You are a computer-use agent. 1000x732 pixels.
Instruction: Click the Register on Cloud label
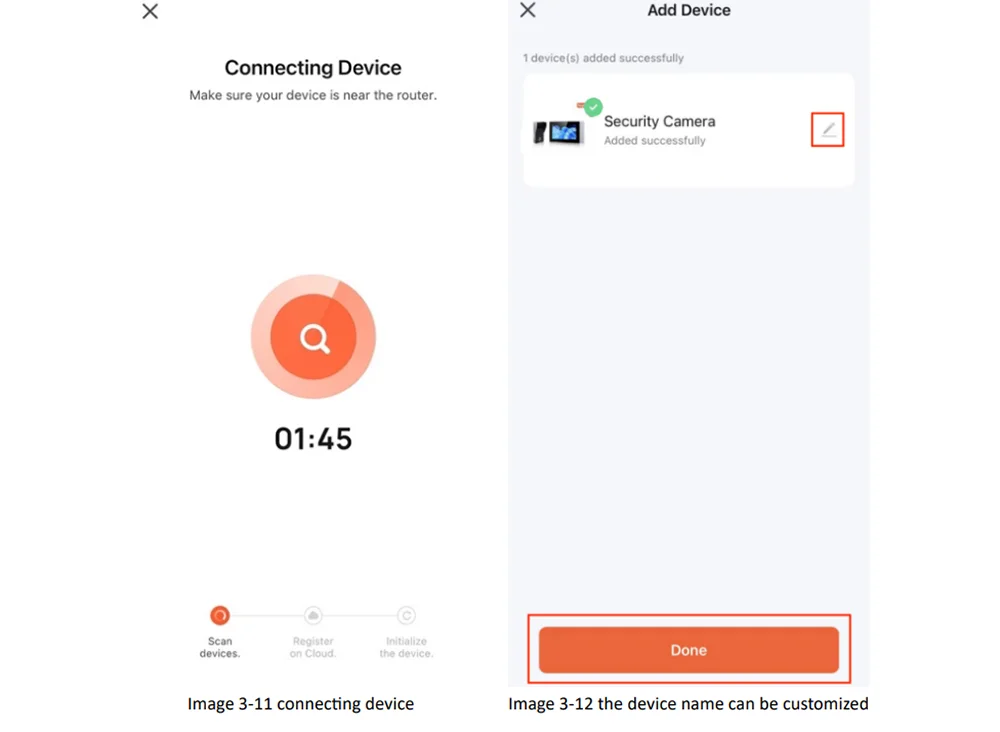click(312, 647)
